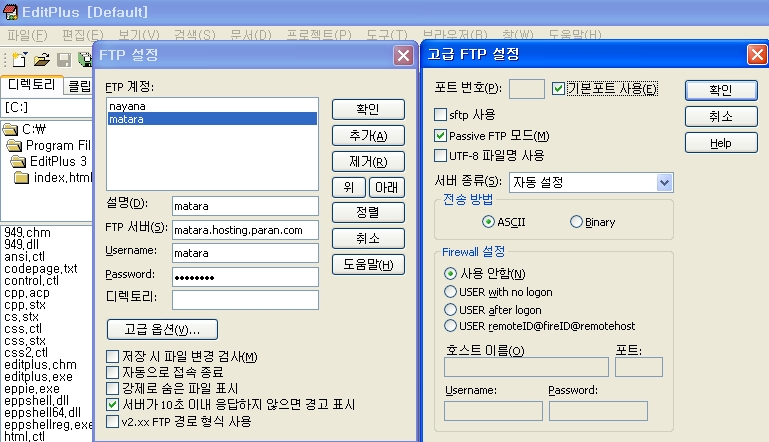This screenshot has height=442, width=769.
Task: Open the [C:] drive selector
Action: [x=47, y=107]
